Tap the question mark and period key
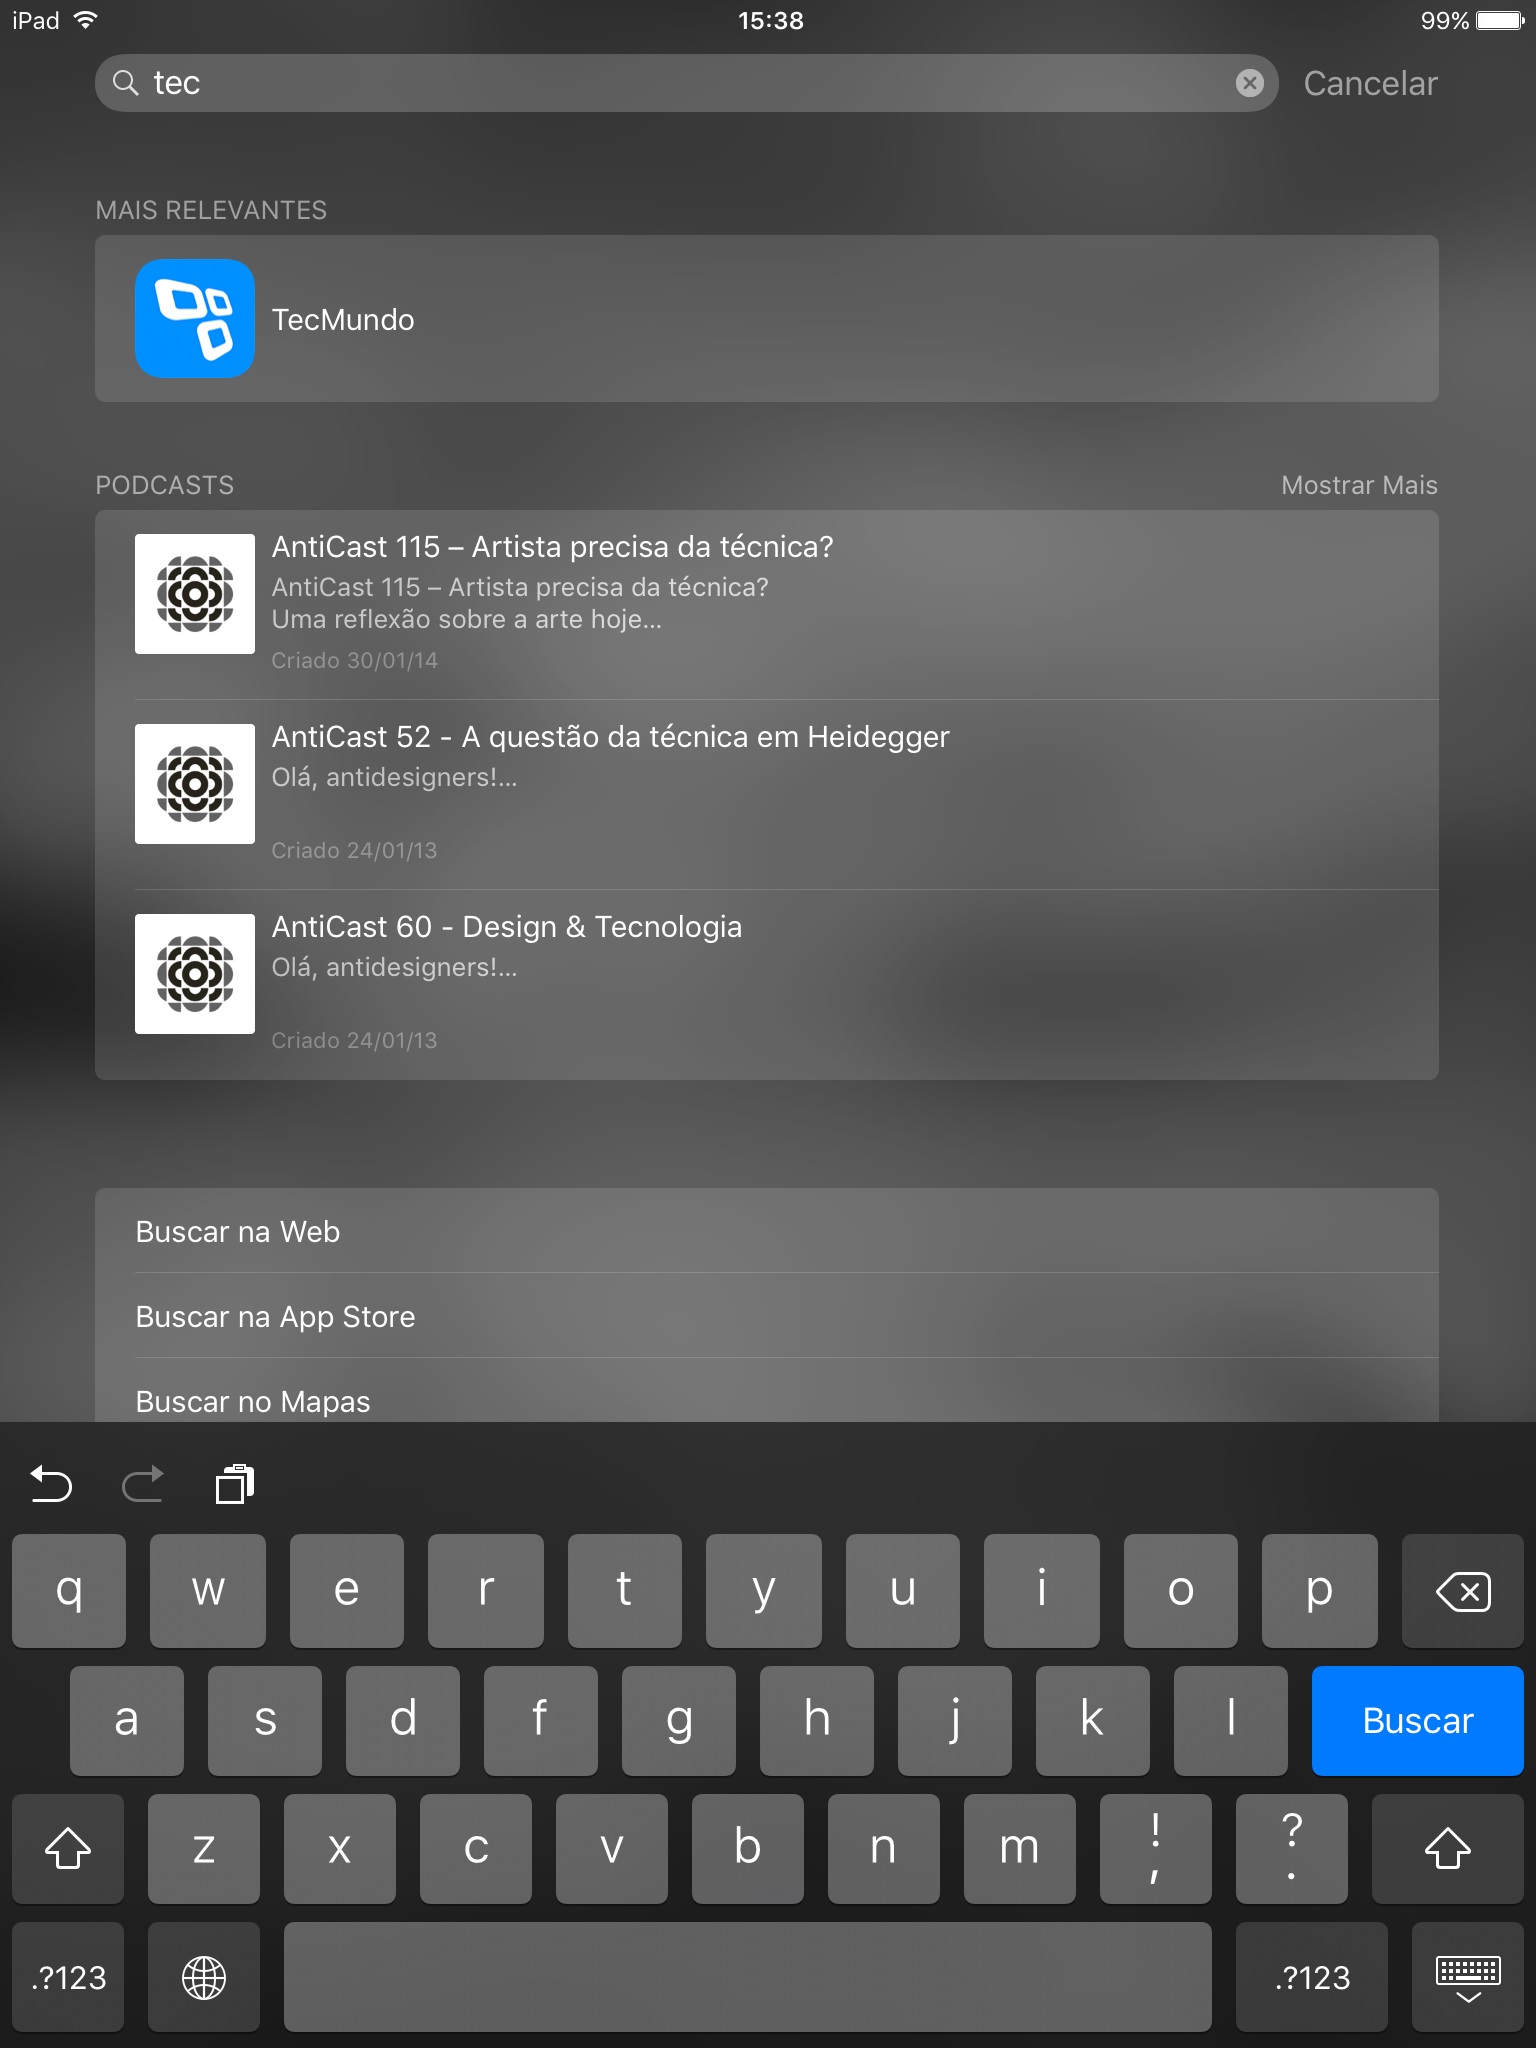This screenshot has width=1536, height=2048. (1292, 1848)
